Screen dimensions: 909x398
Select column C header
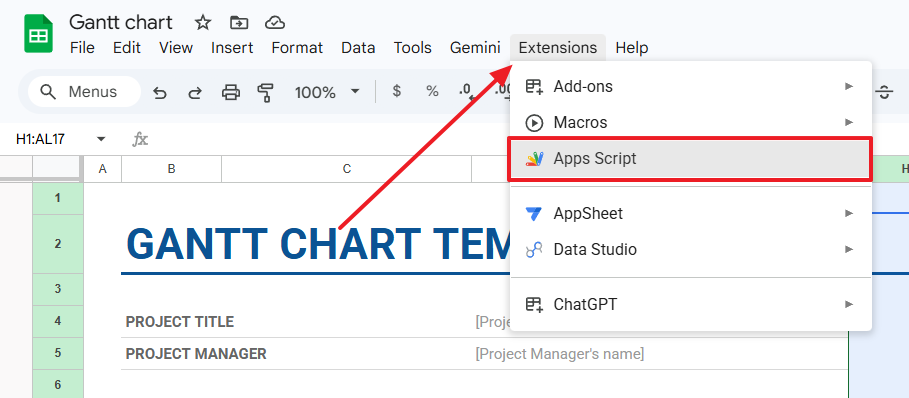[347, 169]
